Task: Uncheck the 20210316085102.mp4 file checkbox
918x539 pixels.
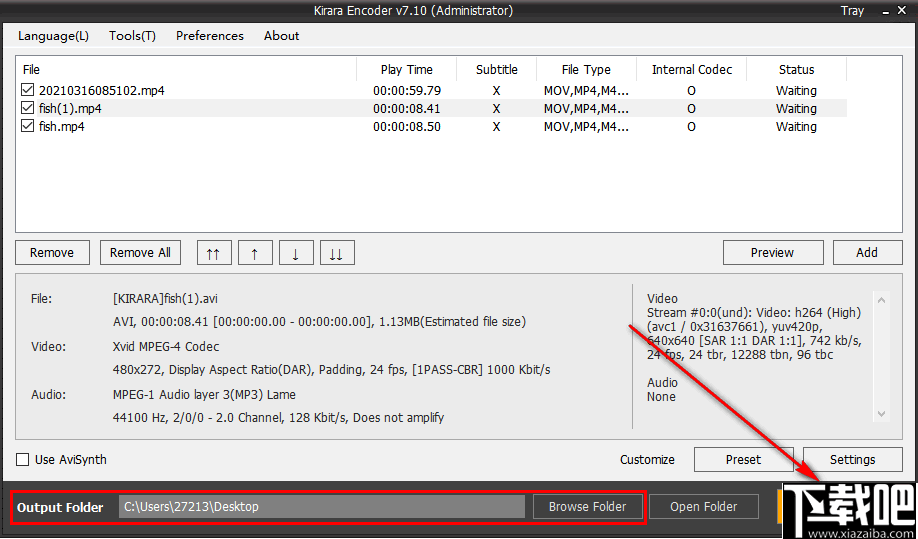Action: point(27,90)
